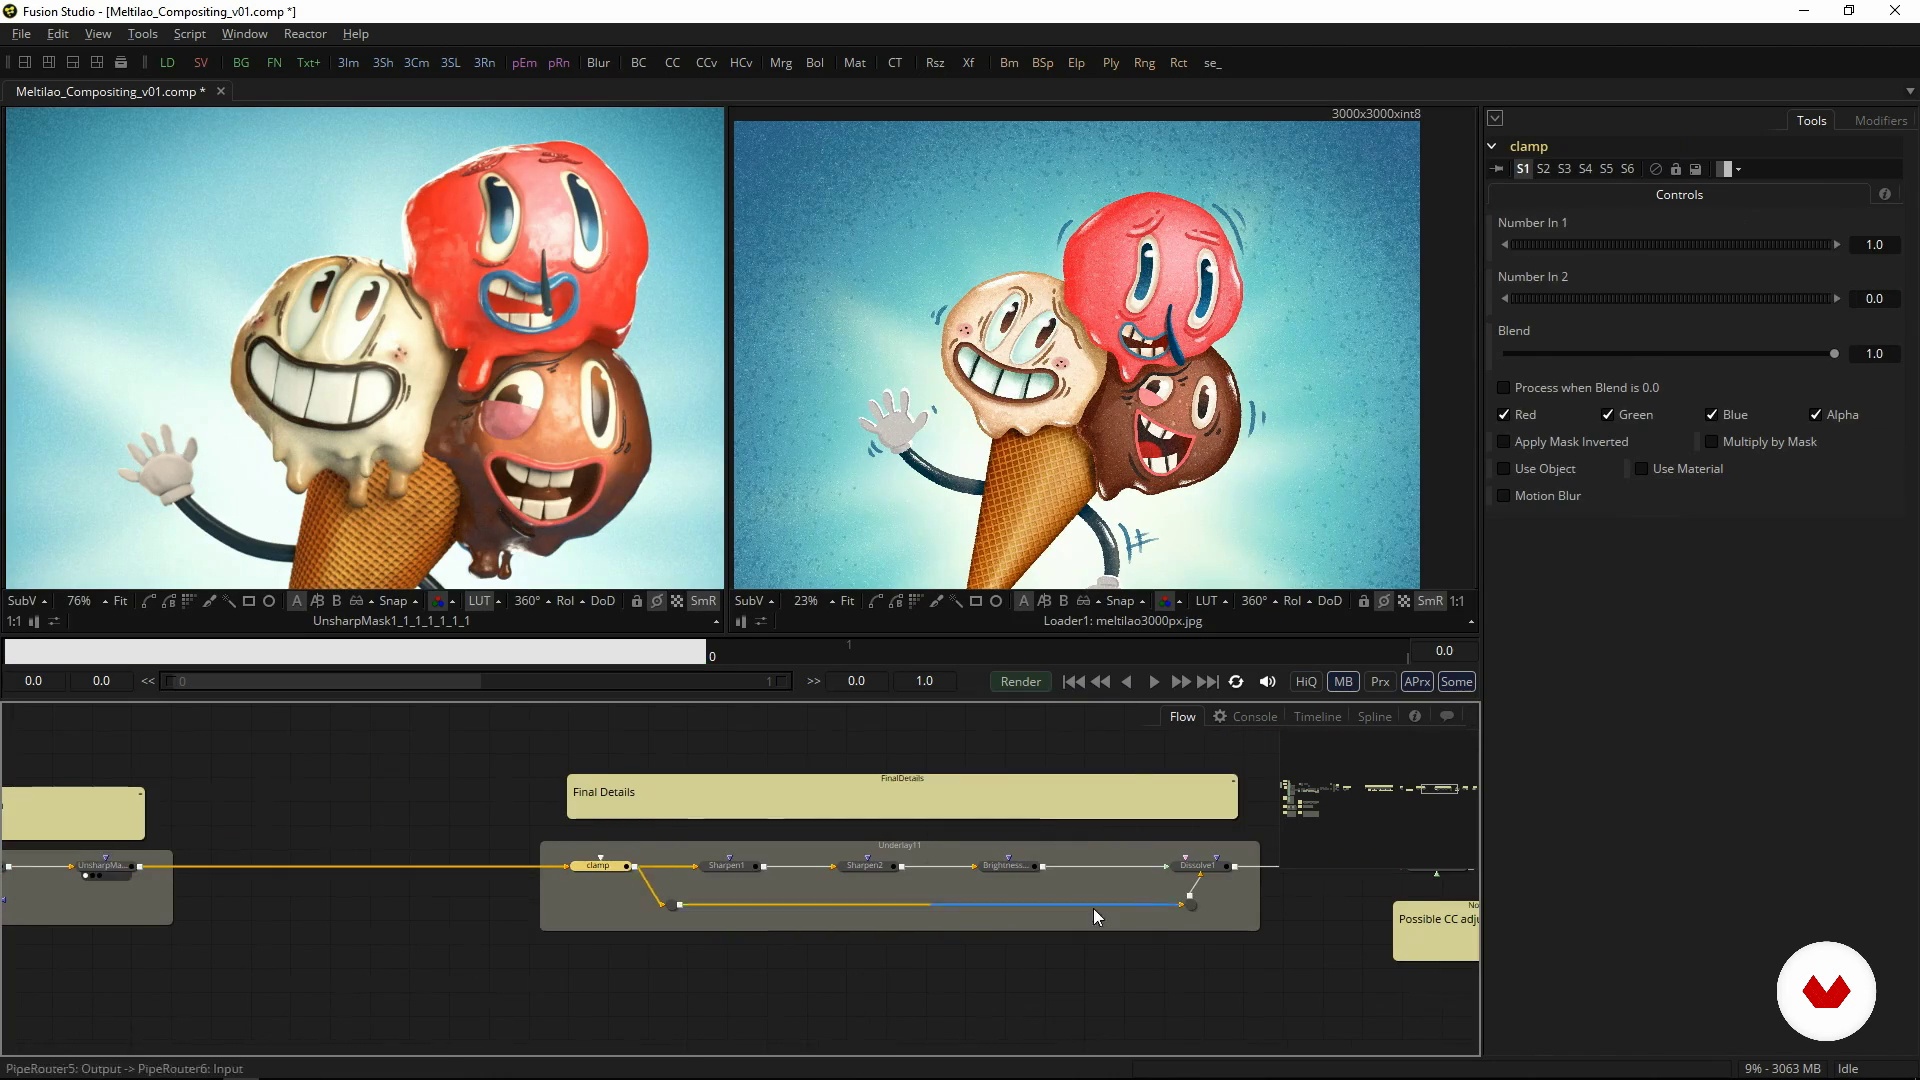Adjust the Number In 1 slider
The width and height of the screenshot is (1920, 1080).
(x=1670, y=245)
